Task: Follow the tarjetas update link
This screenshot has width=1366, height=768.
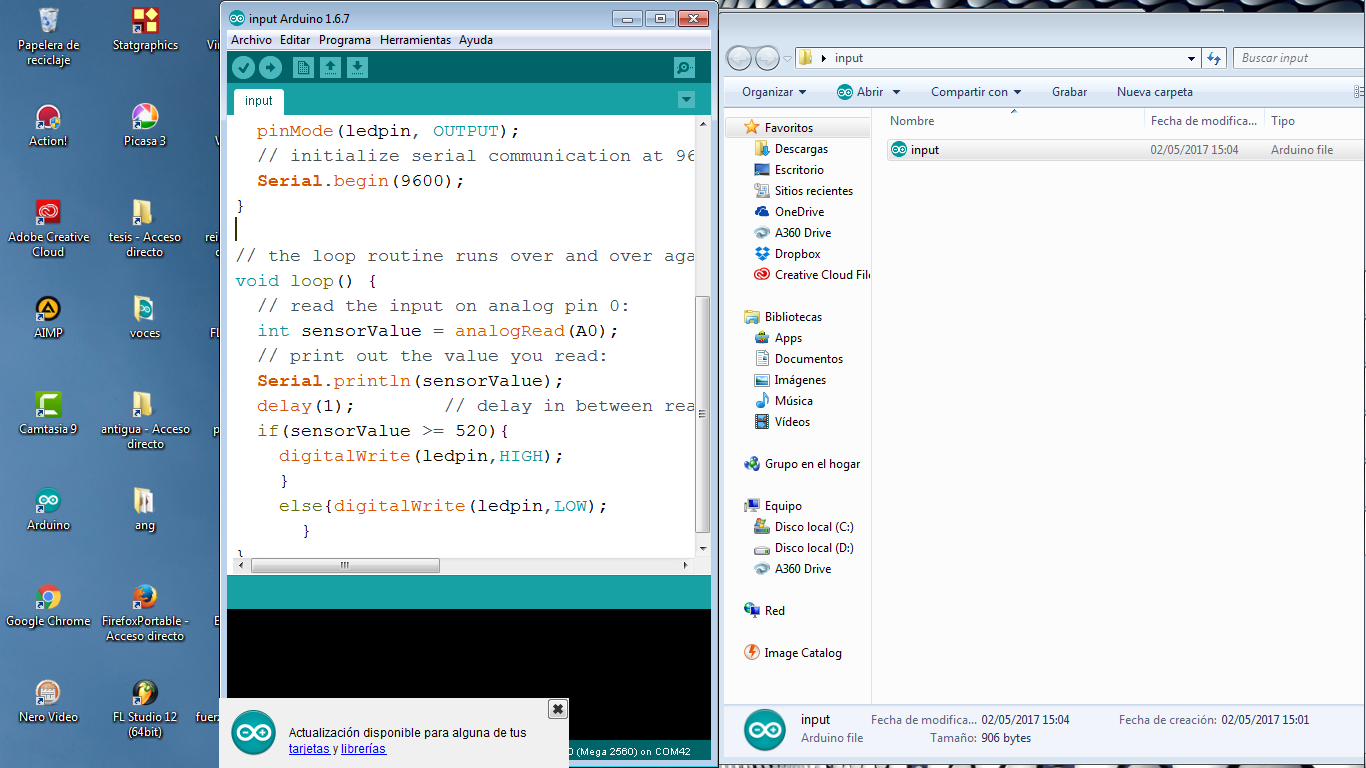Action: pyautogui.click(x=309, y=749)
